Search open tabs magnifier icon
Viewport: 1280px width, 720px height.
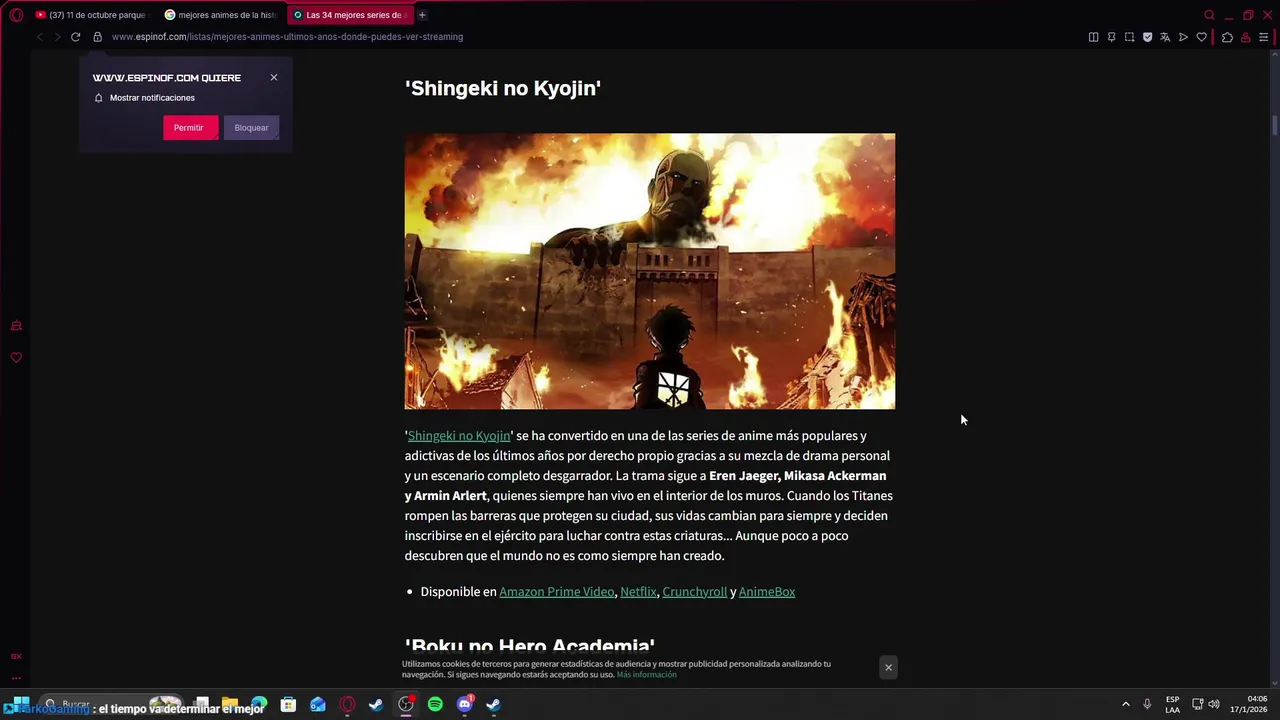coord(1209,15)
